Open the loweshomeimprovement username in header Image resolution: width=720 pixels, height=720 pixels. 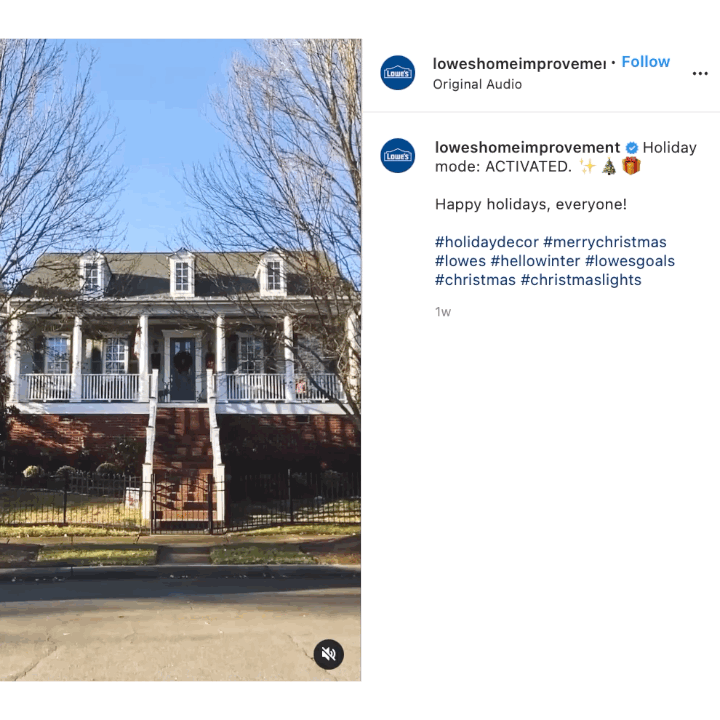coord(519,64)
